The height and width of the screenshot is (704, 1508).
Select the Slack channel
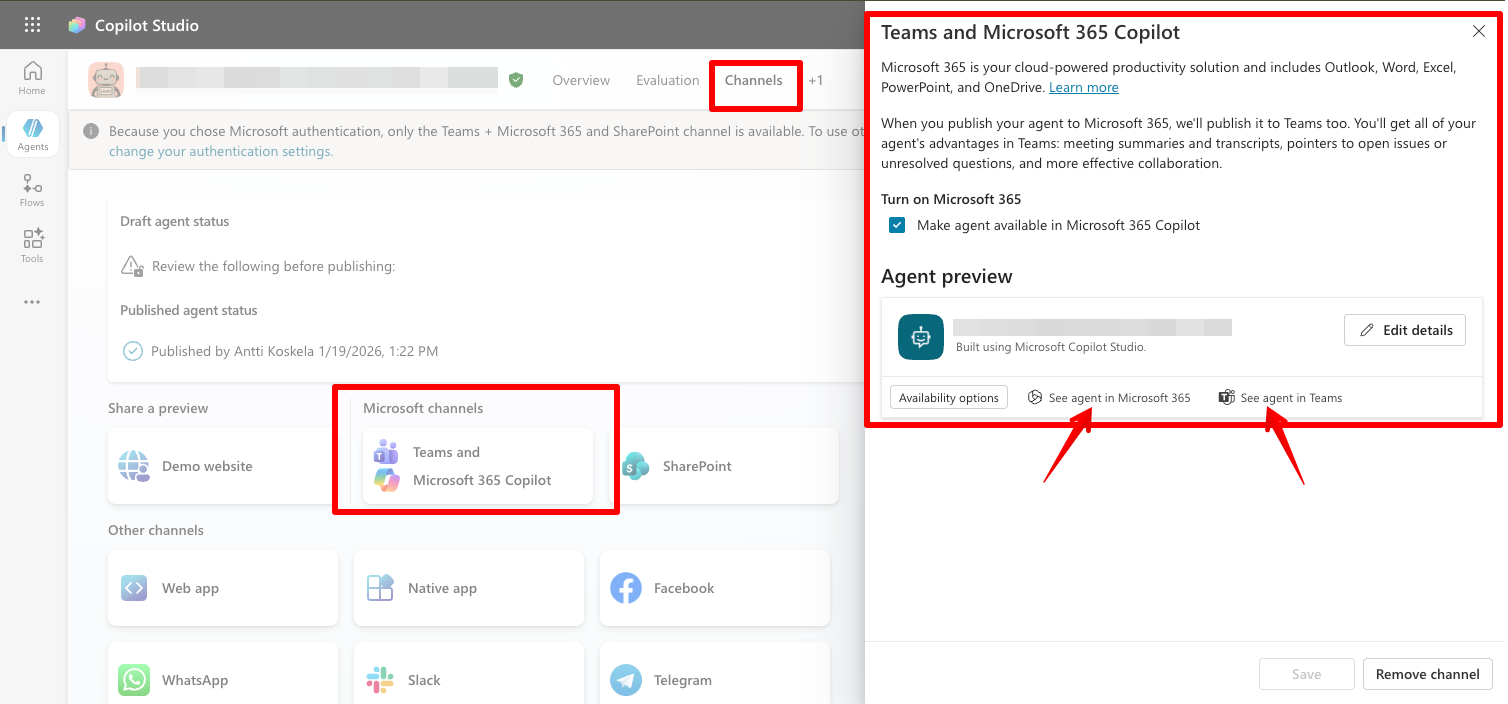(x=424, y=680)
